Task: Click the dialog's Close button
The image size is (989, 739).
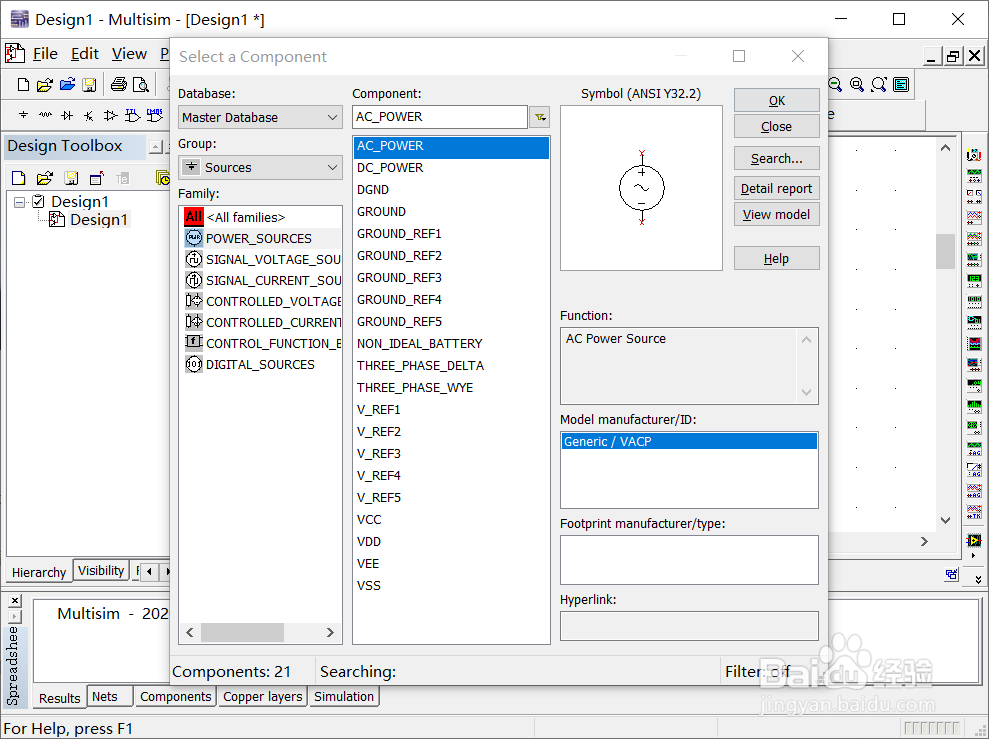Action: point(776,126)
